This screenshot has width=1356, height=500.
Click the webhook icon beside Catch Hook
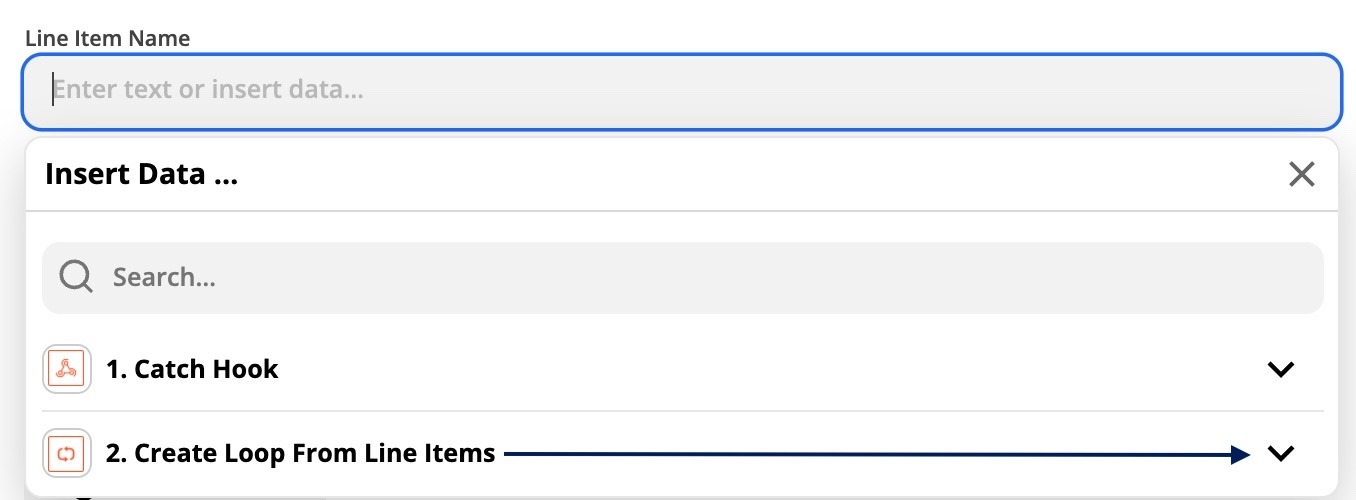[x=68, y=369]
